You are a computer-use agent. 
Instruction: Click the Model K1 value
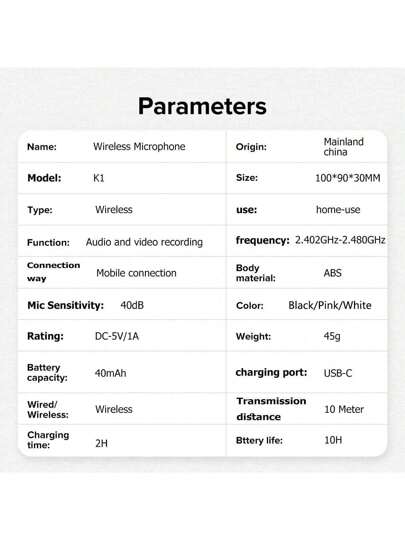coord(98,178)
